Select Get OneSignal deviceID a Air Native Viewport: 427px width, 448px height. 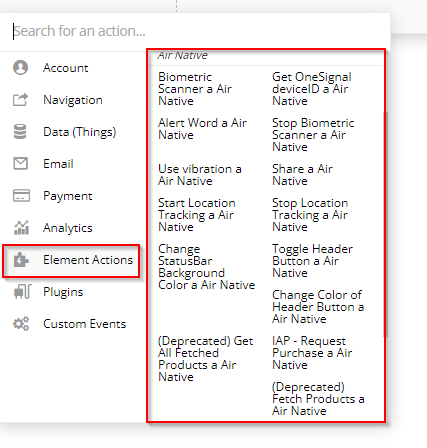312,89
